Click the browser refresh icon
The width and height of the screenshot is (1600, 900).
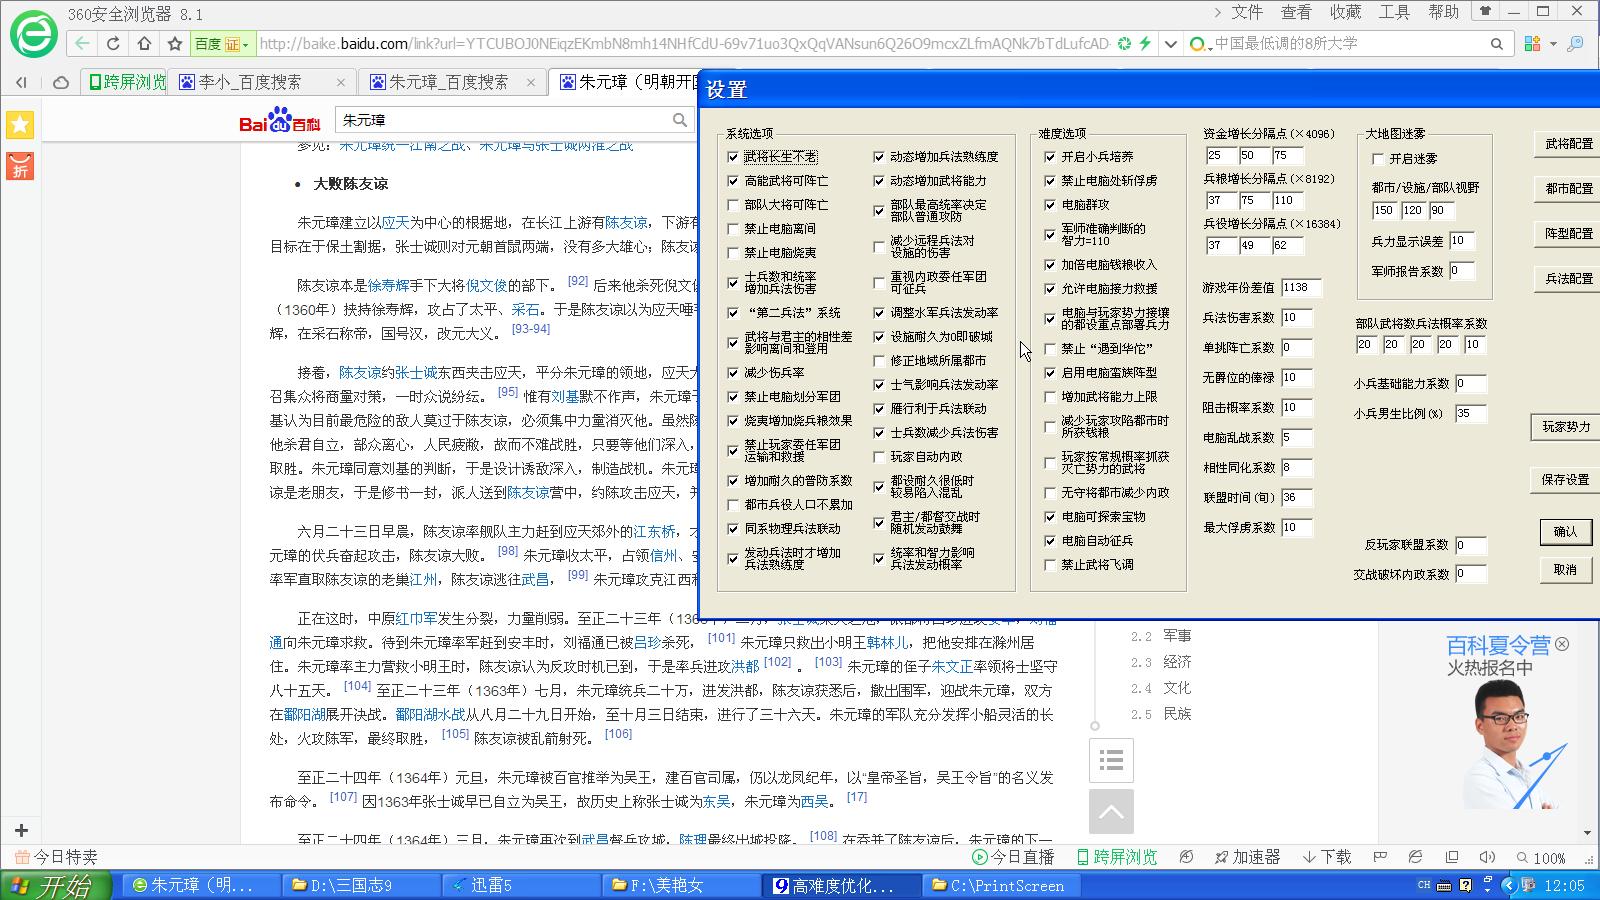point(113,44)
